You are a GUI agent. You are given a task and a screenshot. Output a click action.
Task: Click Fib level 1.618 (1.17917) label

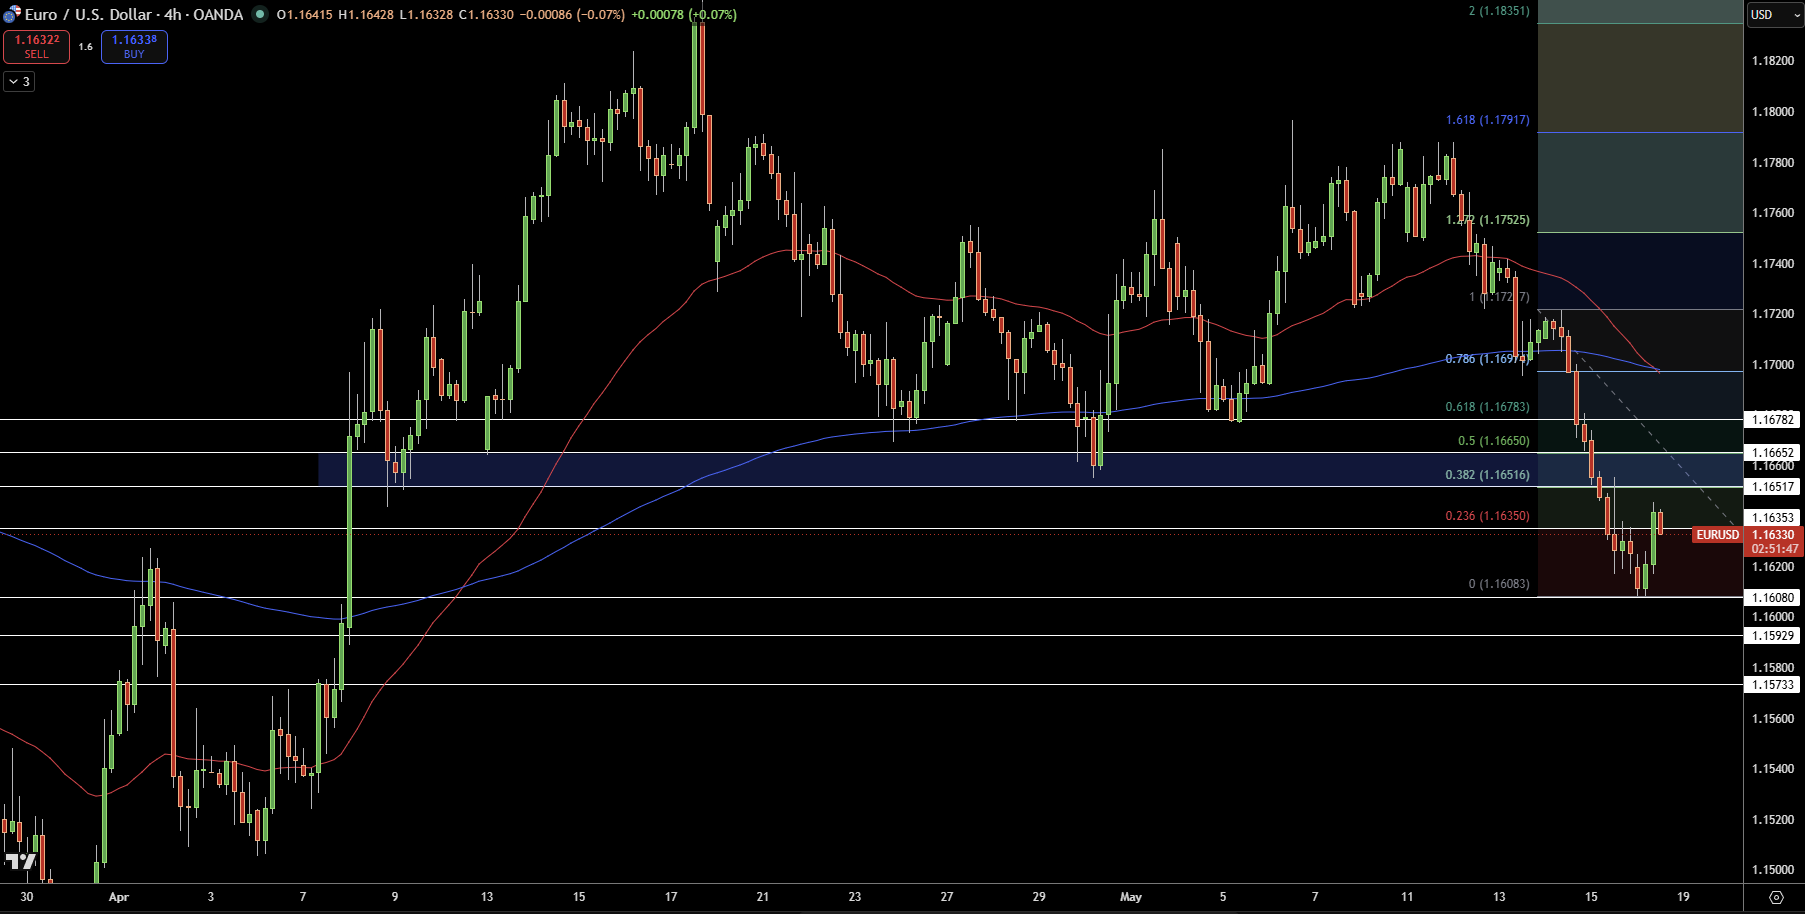click(x=1488, y=120)
